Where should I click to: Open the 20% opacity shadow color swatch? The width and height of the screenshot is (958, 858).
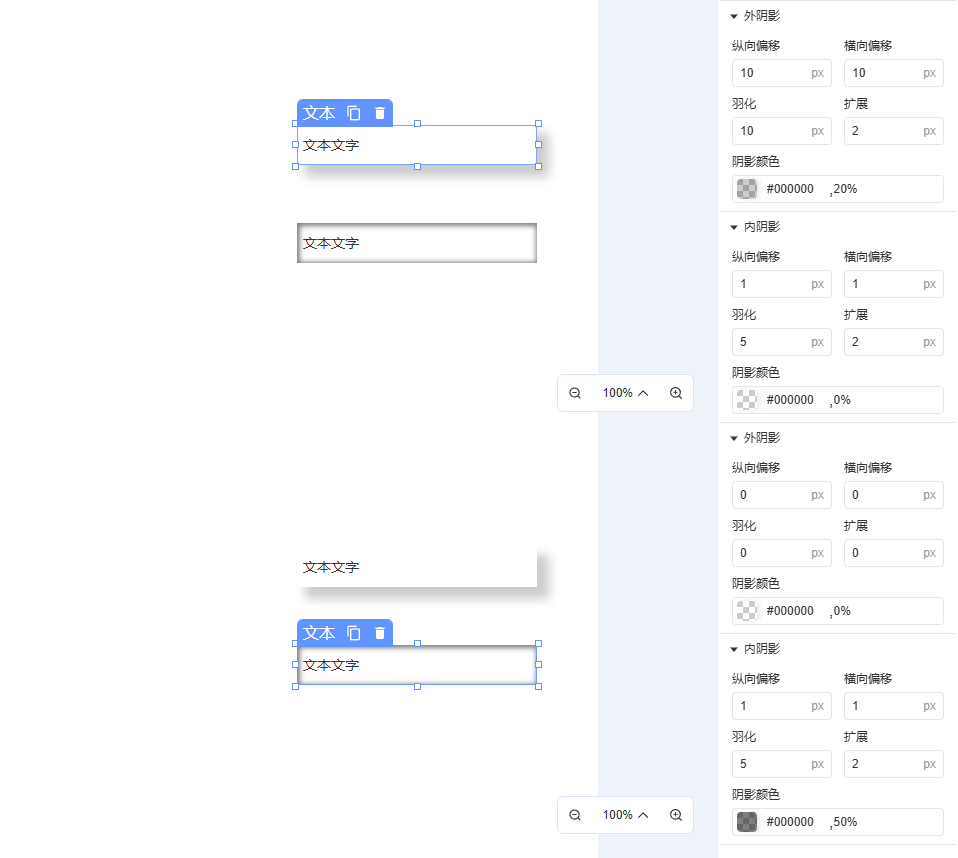(747, 189)
